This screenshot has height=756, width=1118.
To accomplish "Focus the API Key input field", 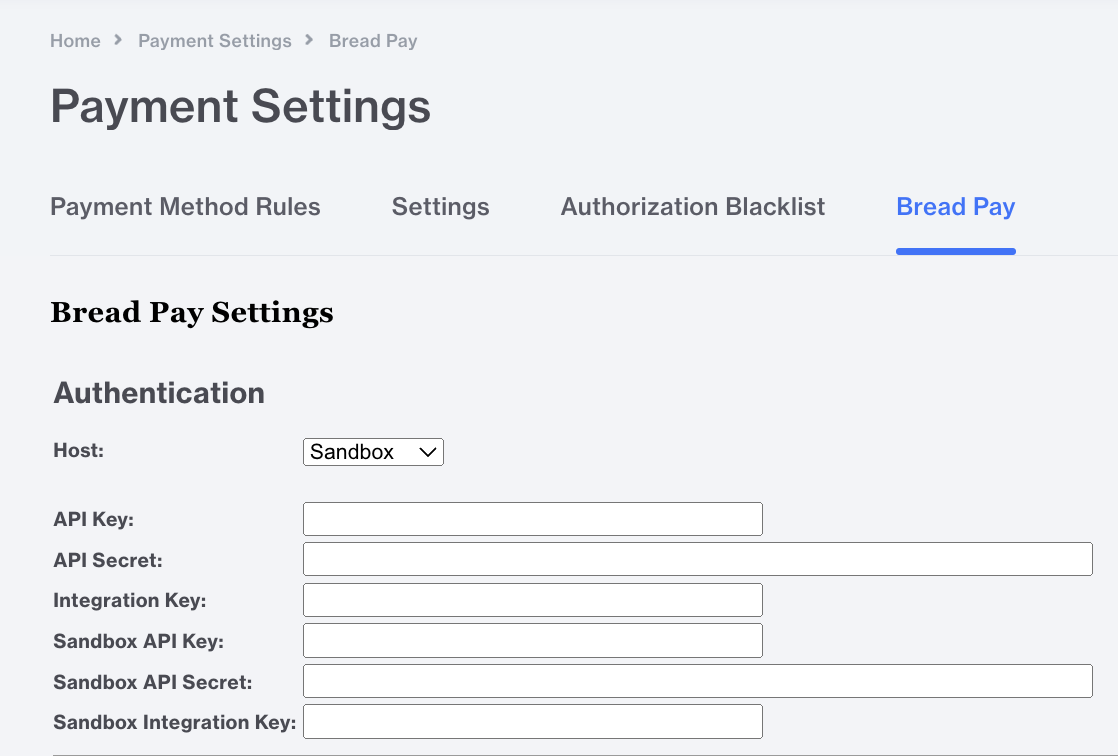I will 532,519.
